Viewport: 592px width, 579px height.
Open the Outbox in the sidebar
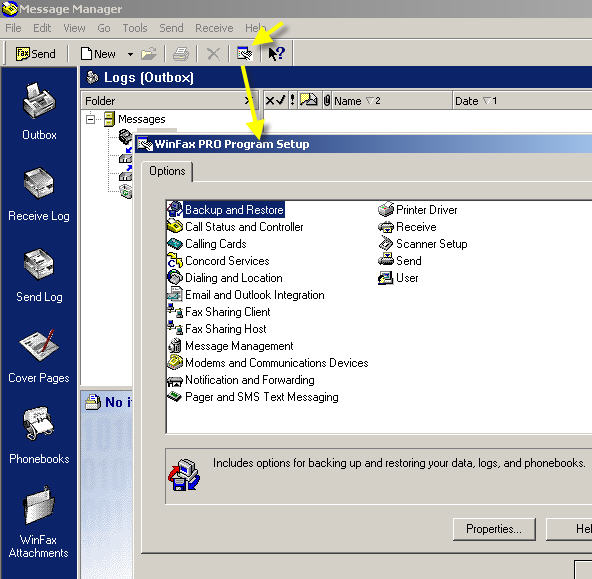click(x=39, y=112)
